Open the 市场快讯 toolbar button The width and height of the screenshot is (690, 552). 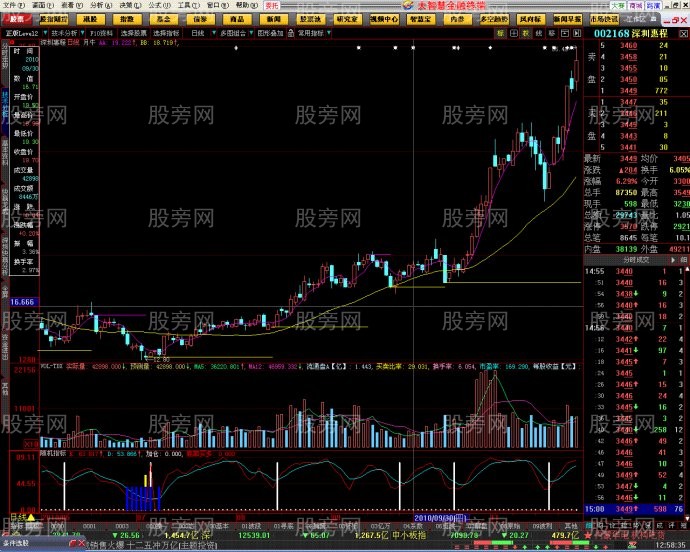point(604,19)
